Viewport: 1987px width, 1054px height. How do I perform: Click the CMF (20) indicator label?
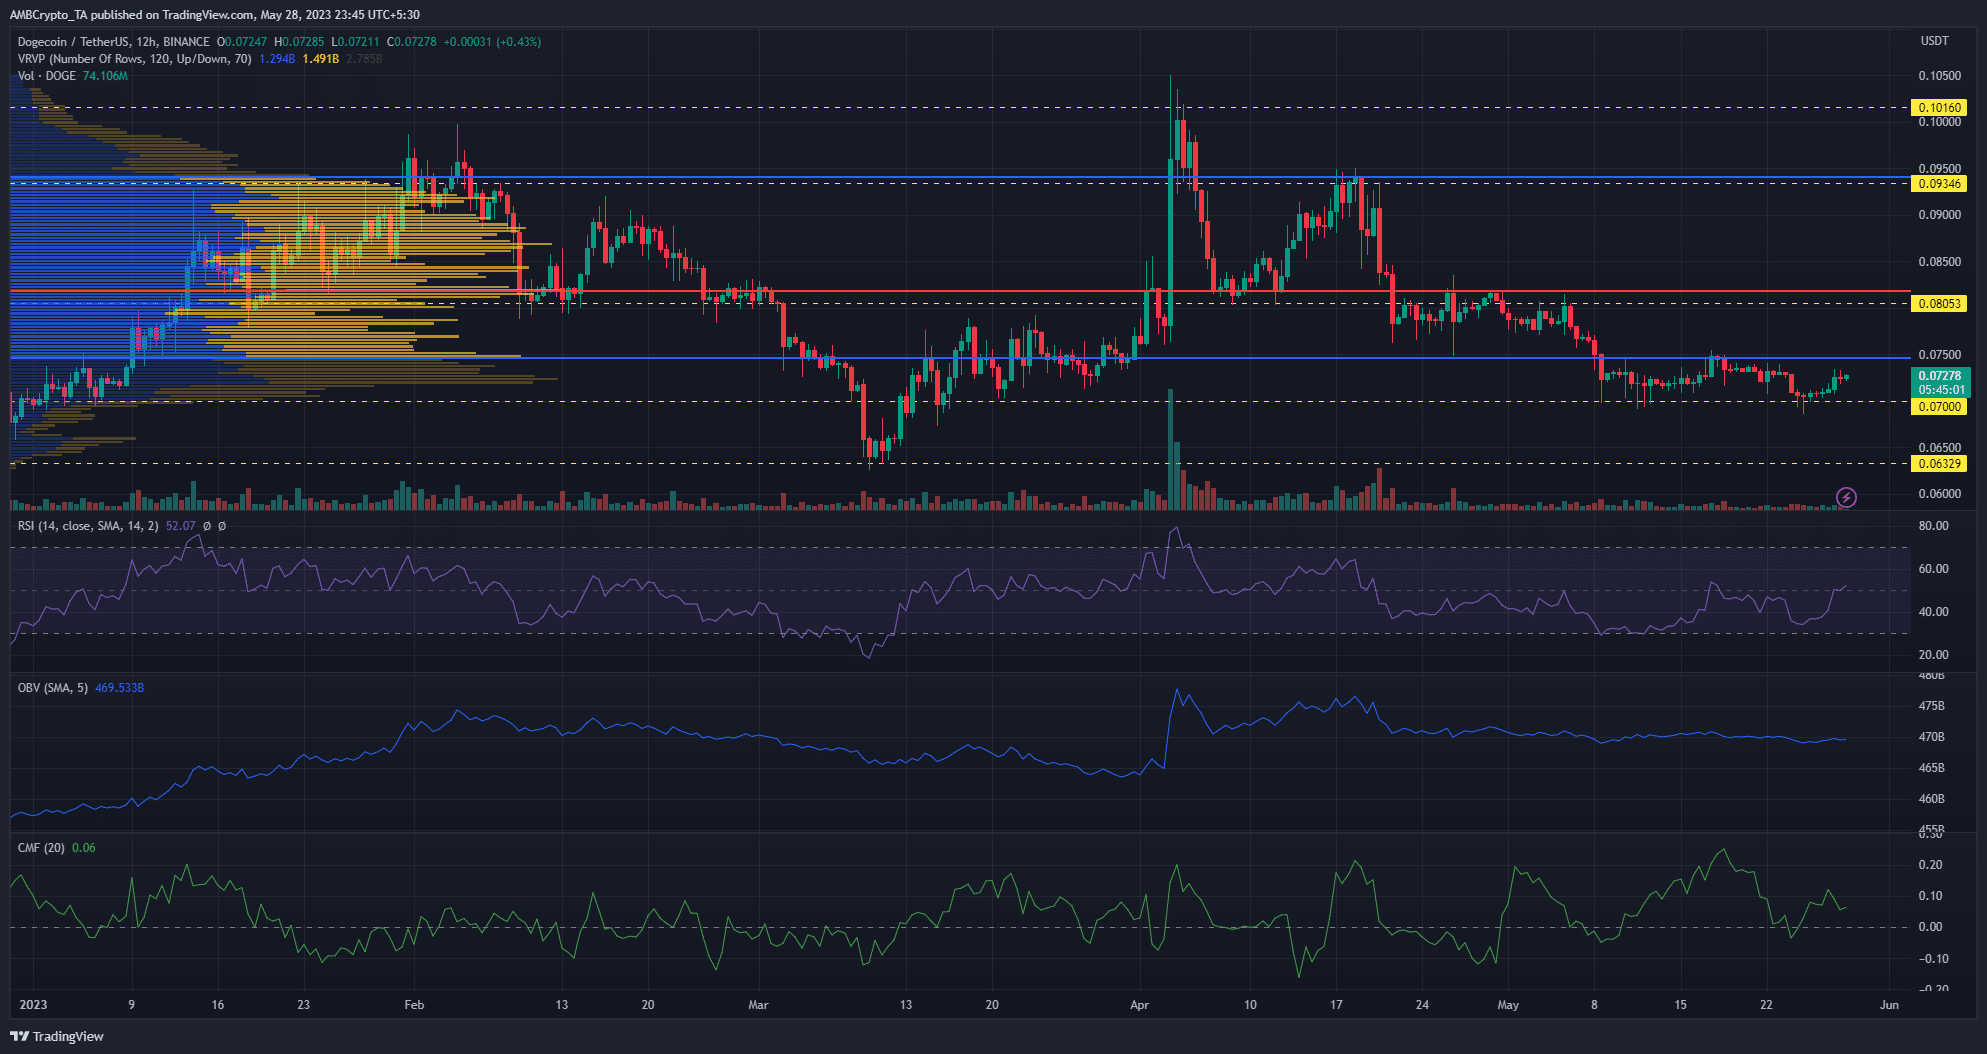coord(41,848)
